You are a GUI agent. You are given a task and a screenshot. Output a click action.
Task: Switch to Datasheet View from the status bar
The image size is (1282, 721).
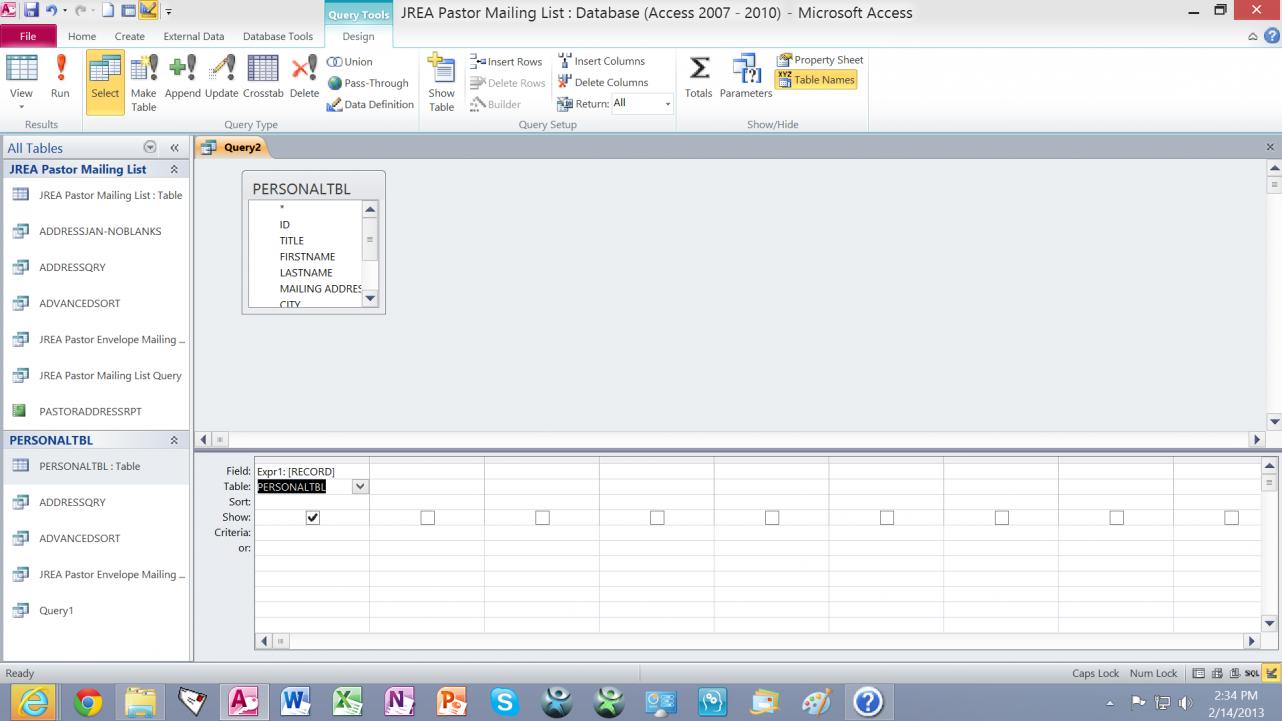[x=1199, y=673]
